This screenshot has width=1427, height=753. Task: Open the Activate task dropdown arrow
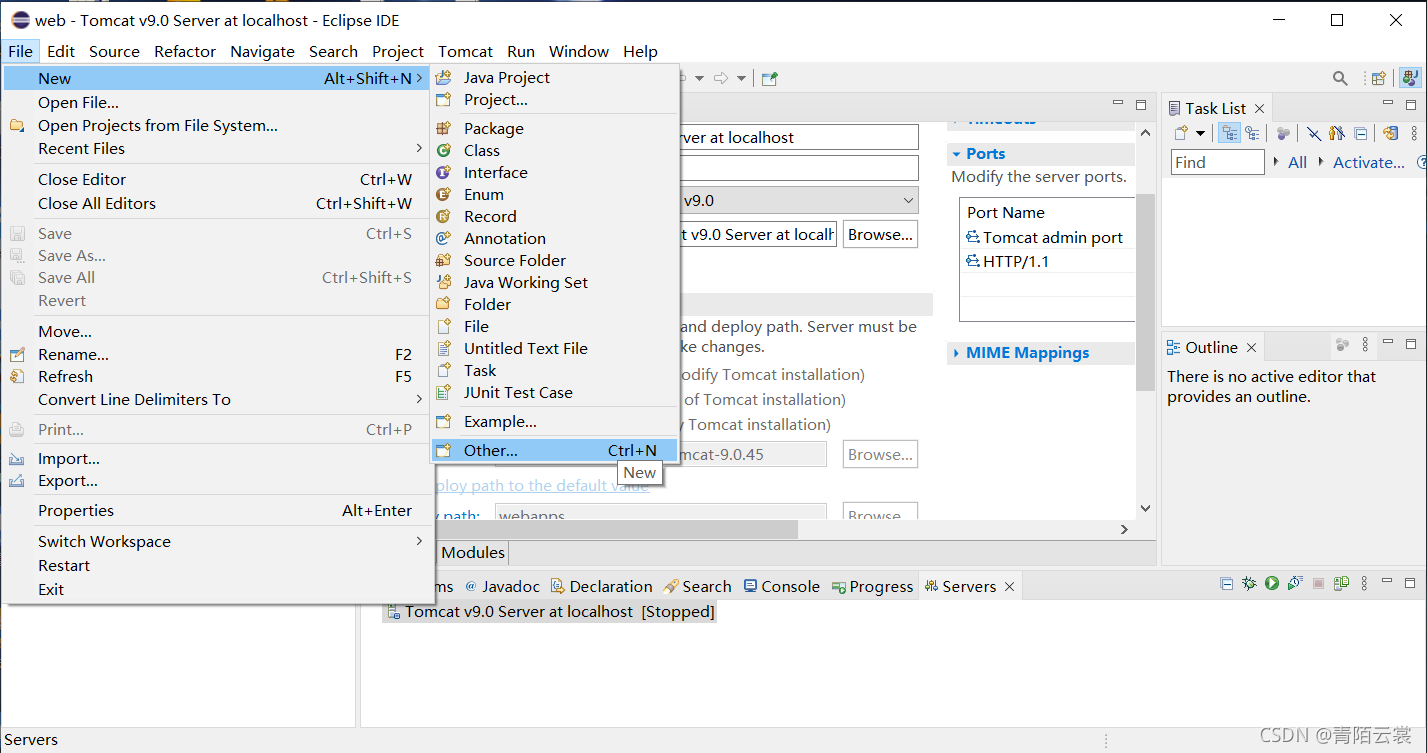[x=1322, y=162]
